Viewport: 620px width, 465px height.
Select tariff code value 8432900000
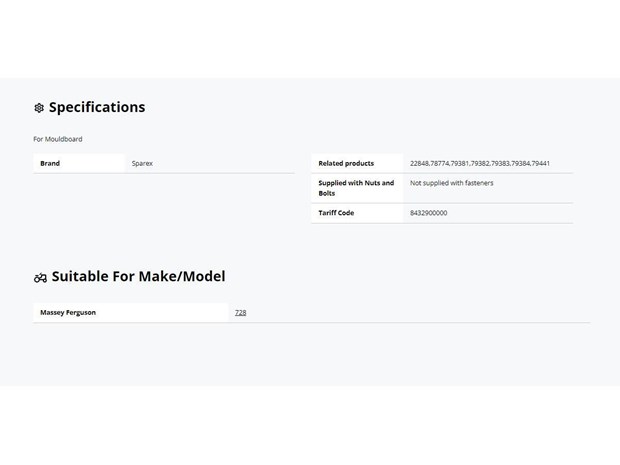coord(429,213)
